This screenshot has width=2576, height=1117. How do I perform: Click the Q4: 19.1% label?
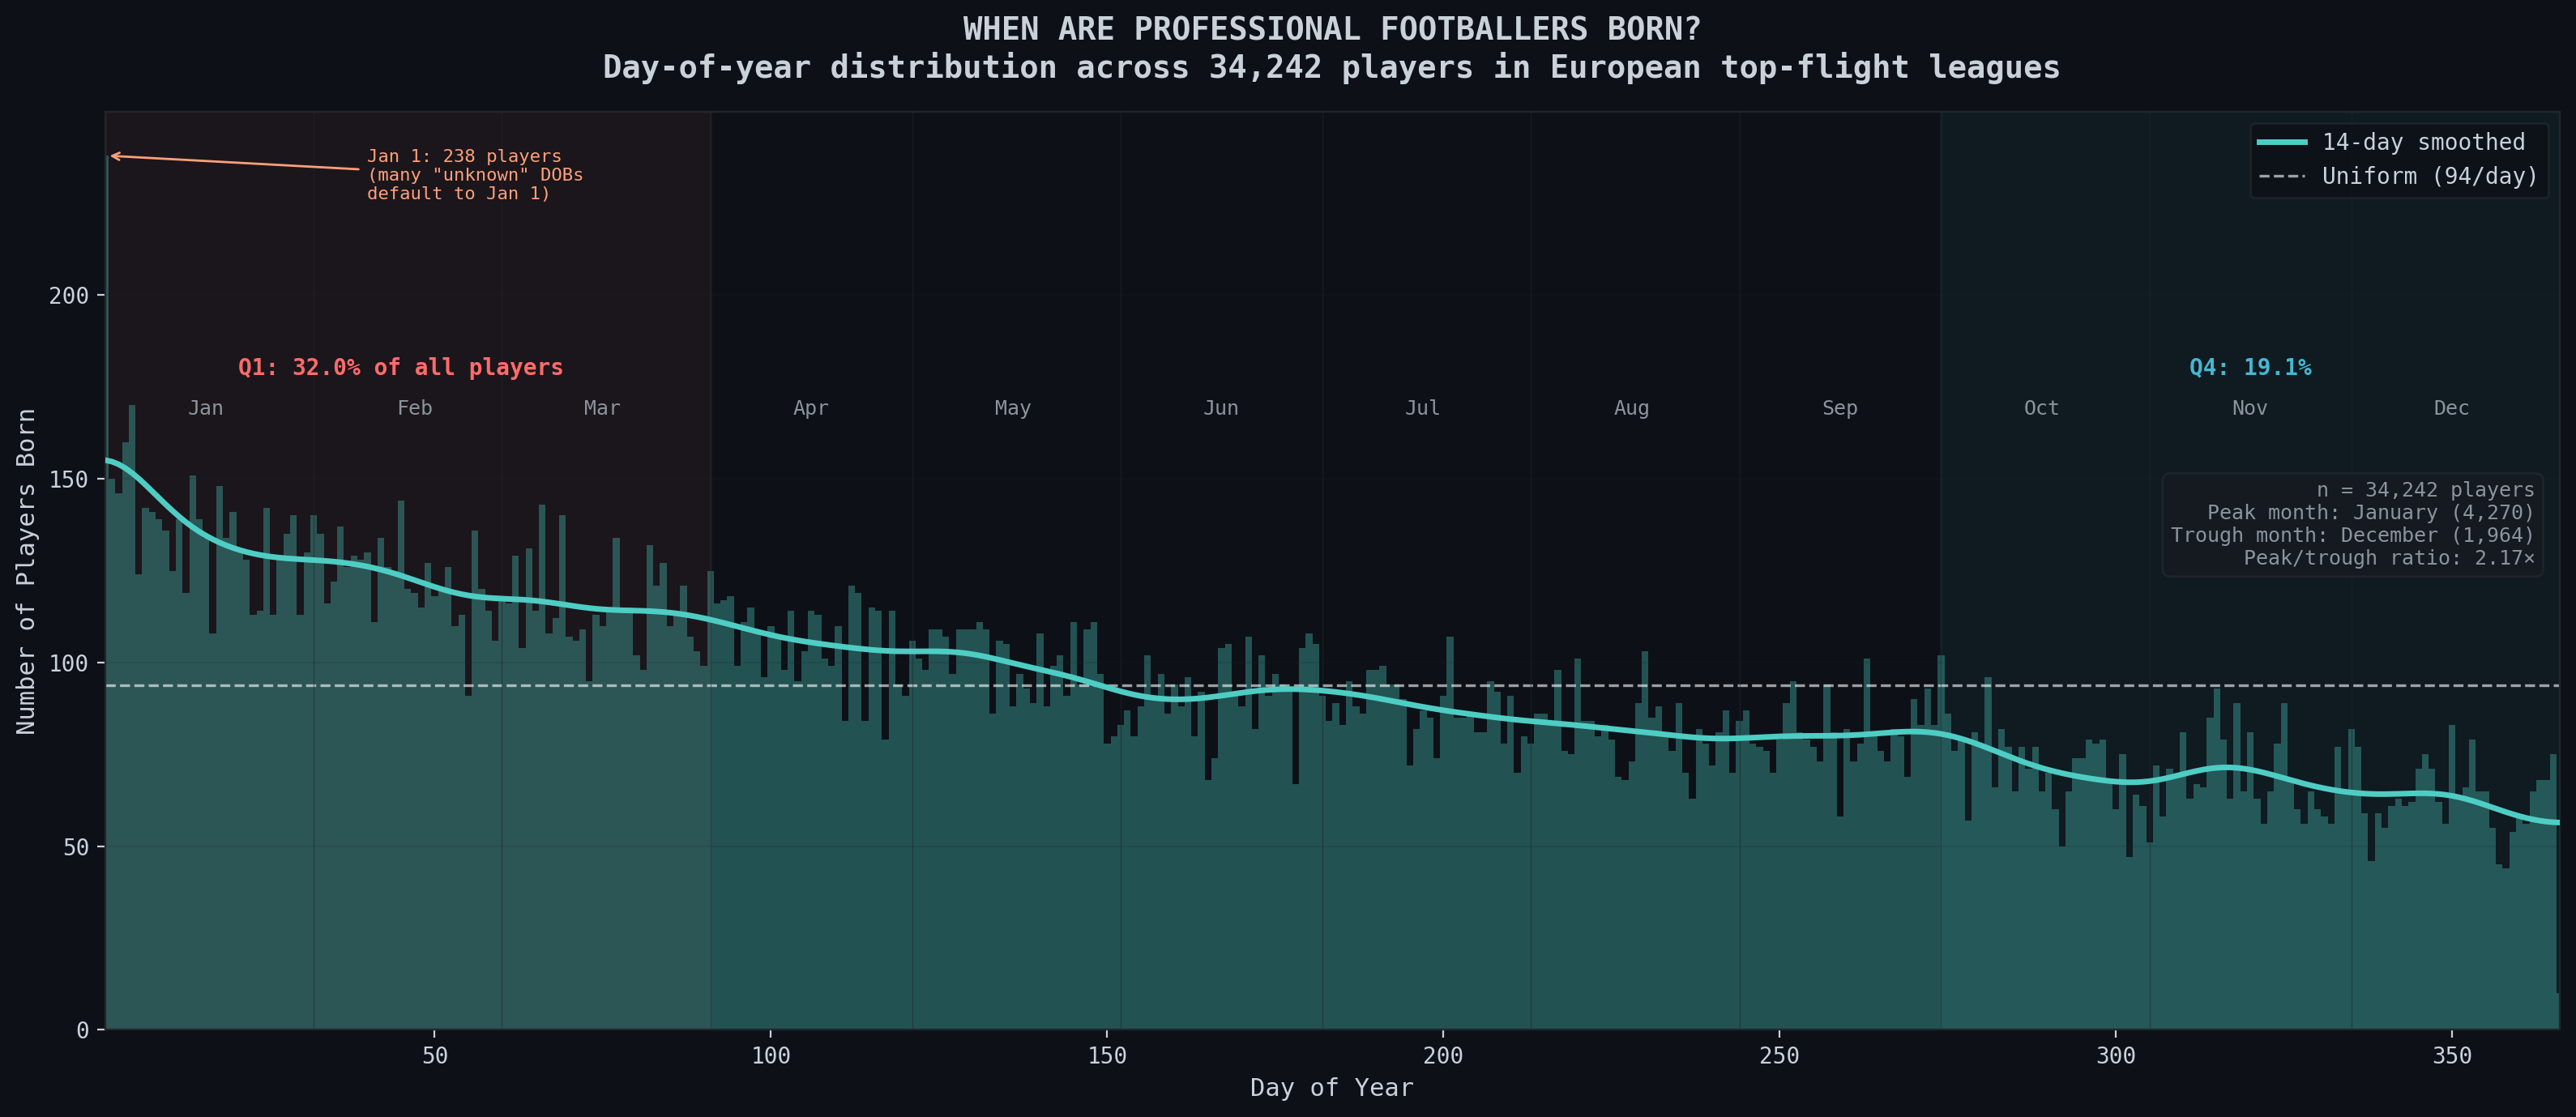[x=2250, y=367]
